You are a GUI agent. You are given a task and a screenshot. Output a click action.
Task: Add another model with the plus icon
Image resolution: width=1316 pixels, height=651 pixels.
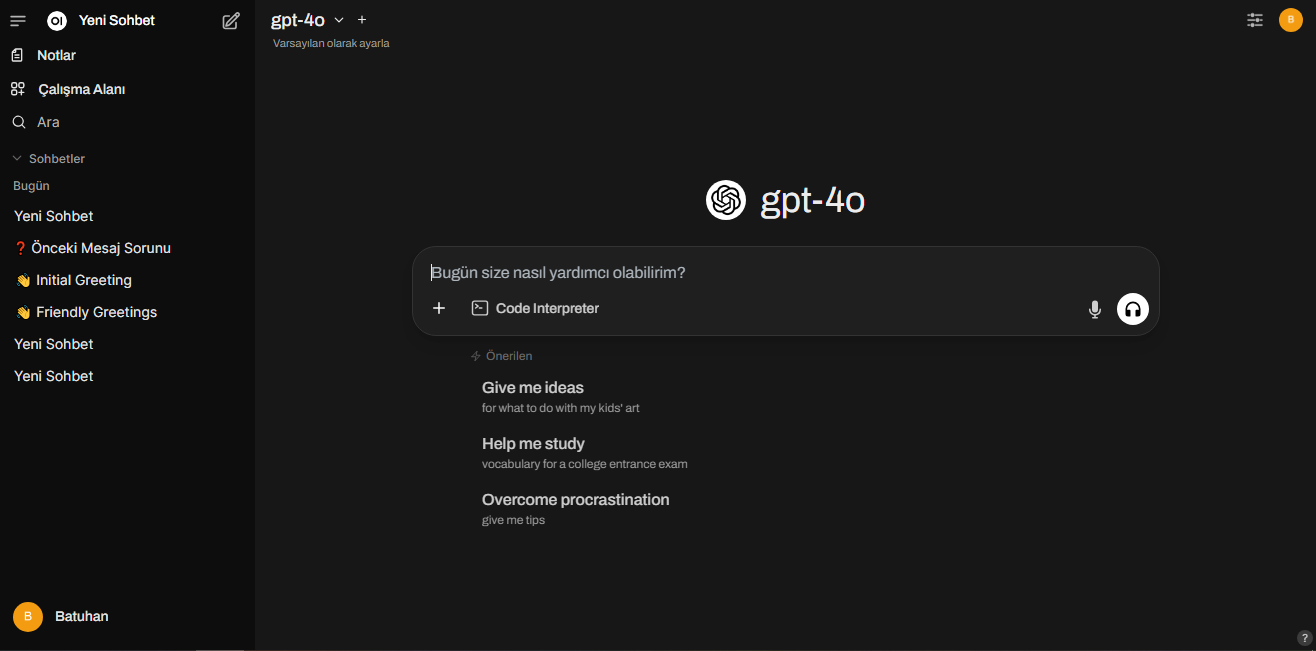pos(362,20)
